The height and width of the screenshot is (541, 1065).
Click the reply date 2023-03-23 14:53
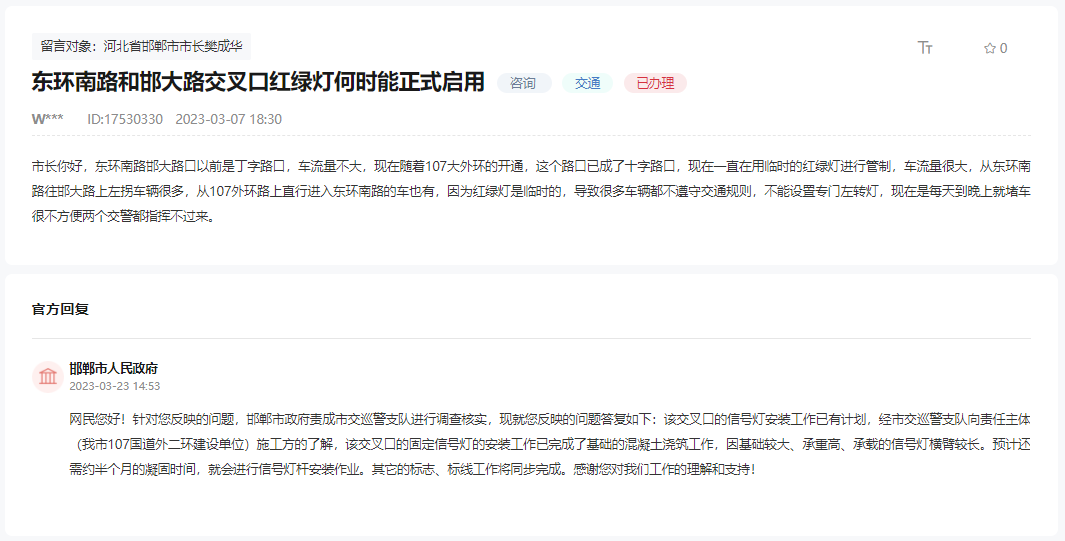115,386
